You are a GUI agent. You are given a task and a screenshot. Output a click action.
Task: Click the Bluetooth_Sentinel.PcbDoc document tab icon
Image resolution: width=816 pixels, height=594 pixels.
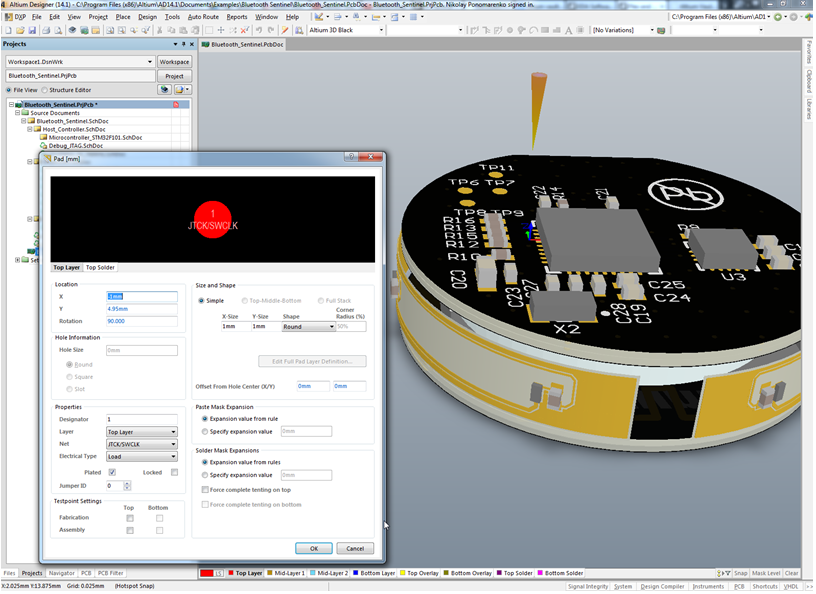point(205,45)
